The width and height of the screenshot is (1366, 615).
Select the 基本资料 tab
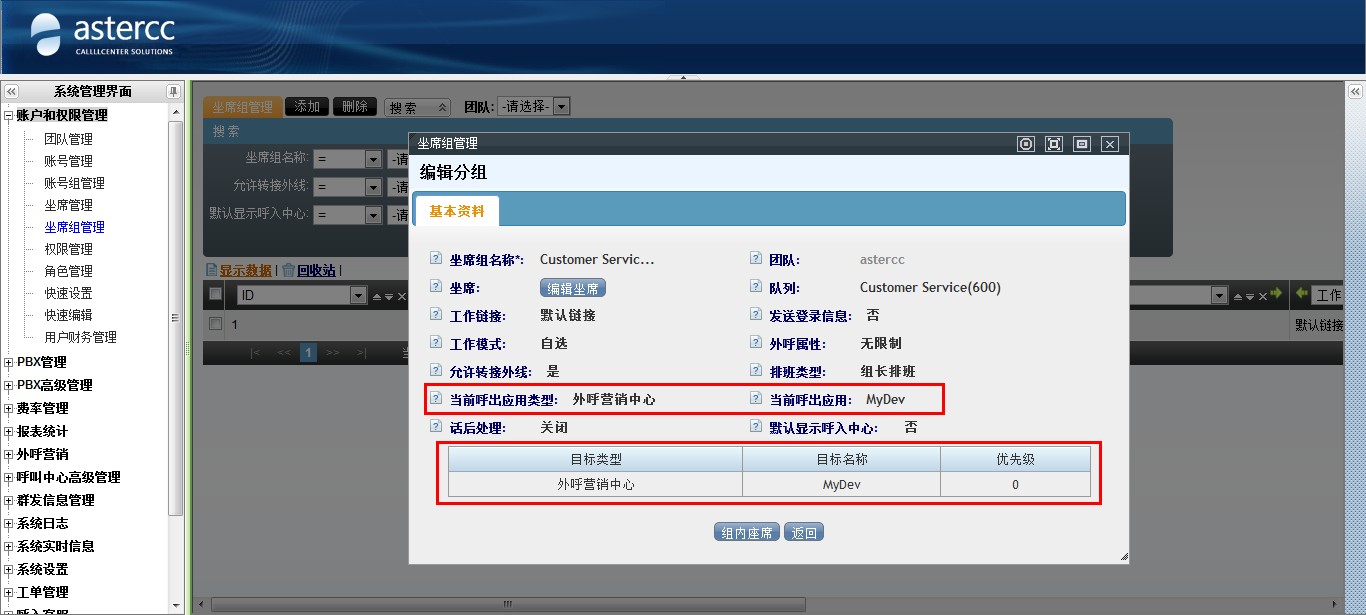(456, 211)
